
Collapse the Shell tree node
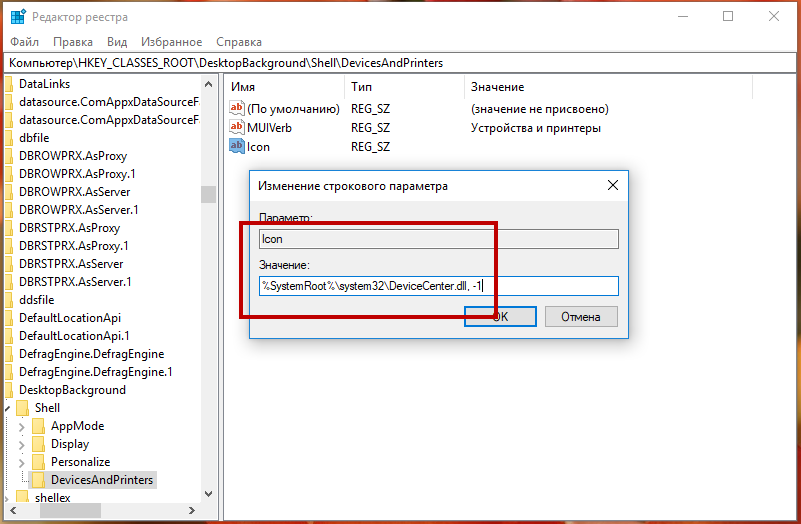pos(7,409)
